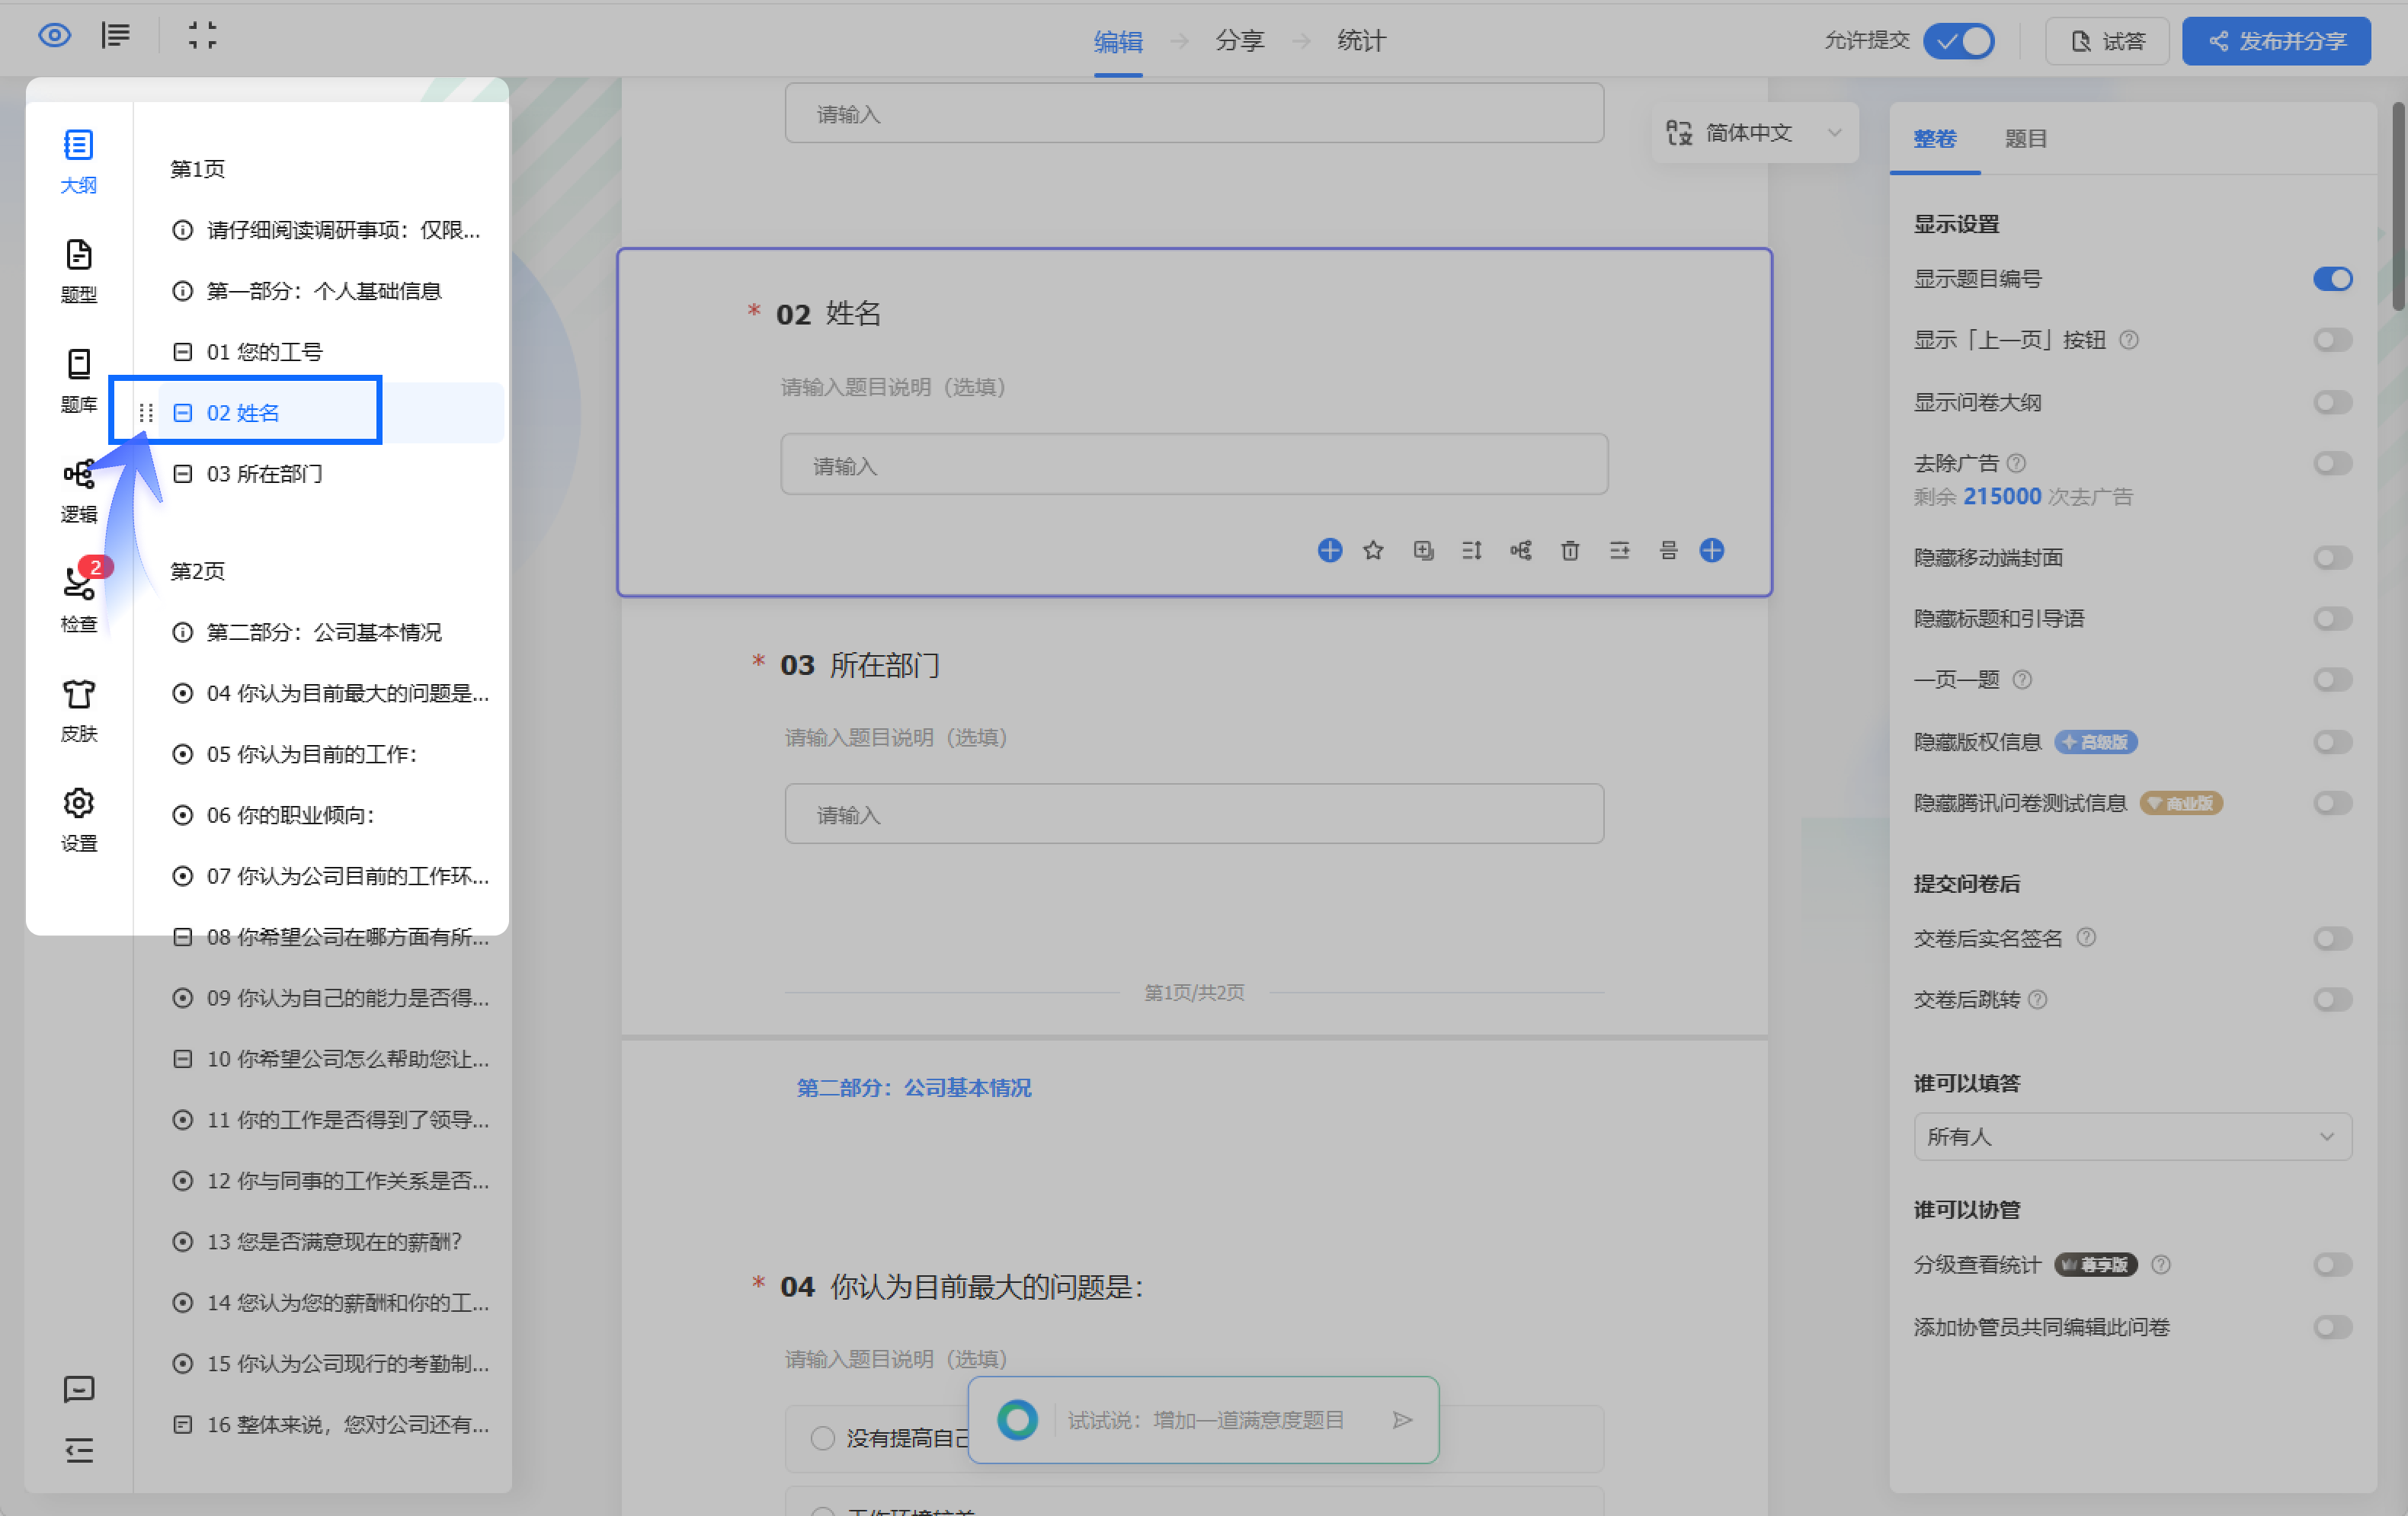2408x1516 pixels.
Task: Collapse the sidebar with bottom indent icon
Action: coord(79,1449)
